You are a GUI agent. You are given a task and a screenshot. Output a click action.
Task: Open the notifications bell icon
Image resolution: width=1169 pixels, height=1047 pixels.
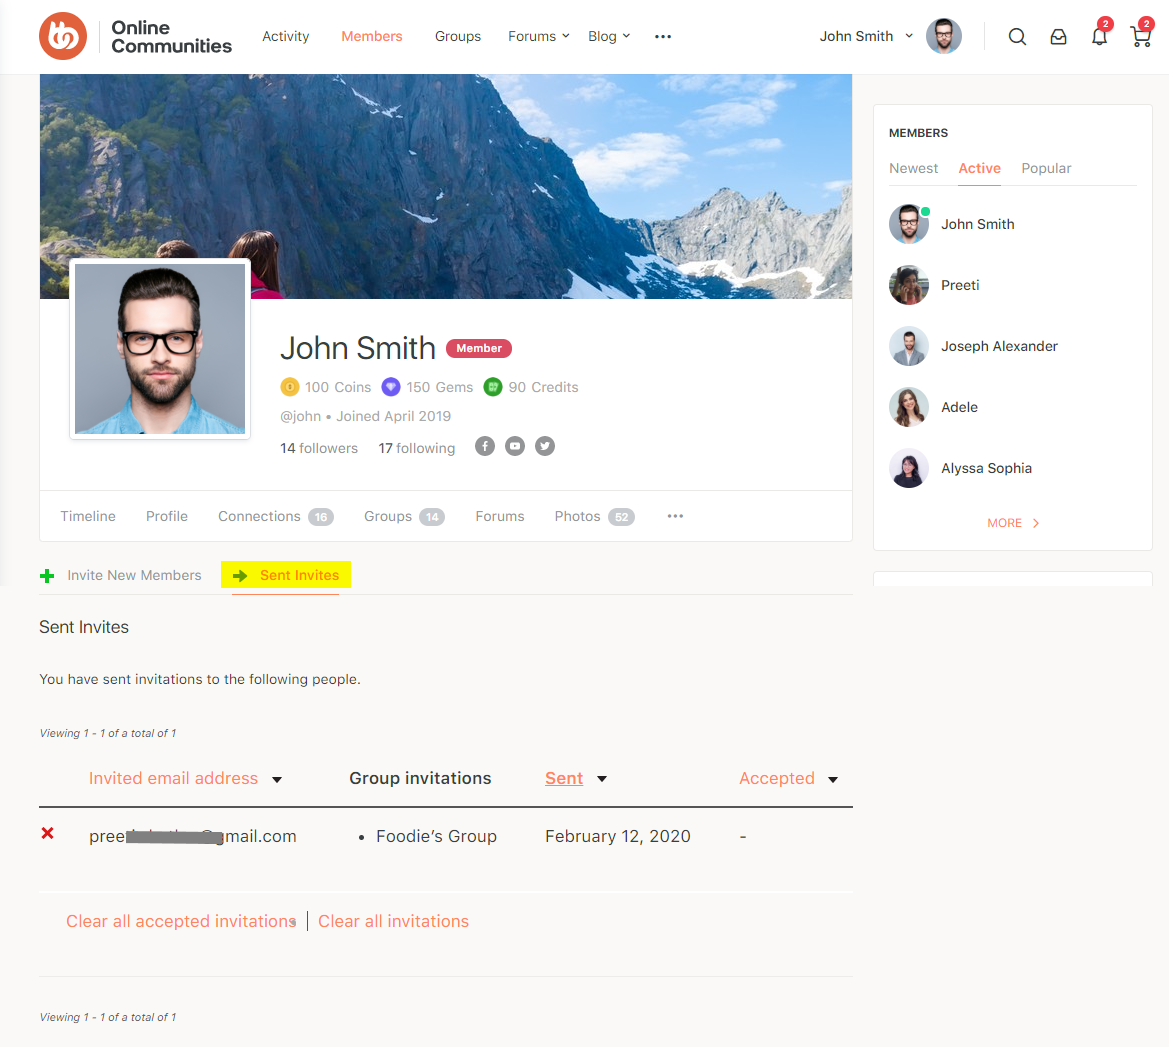pos(1099,36)
